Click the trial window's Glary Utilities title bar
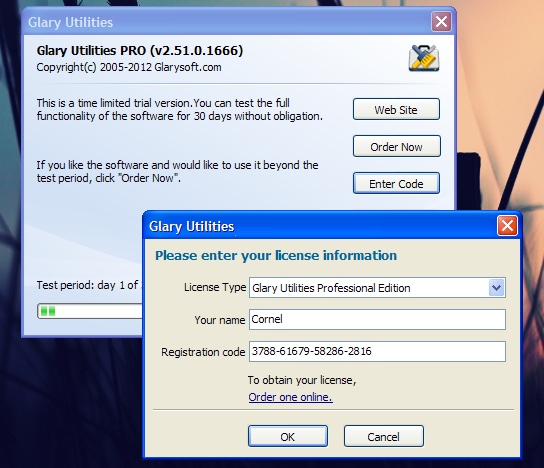 227,22
